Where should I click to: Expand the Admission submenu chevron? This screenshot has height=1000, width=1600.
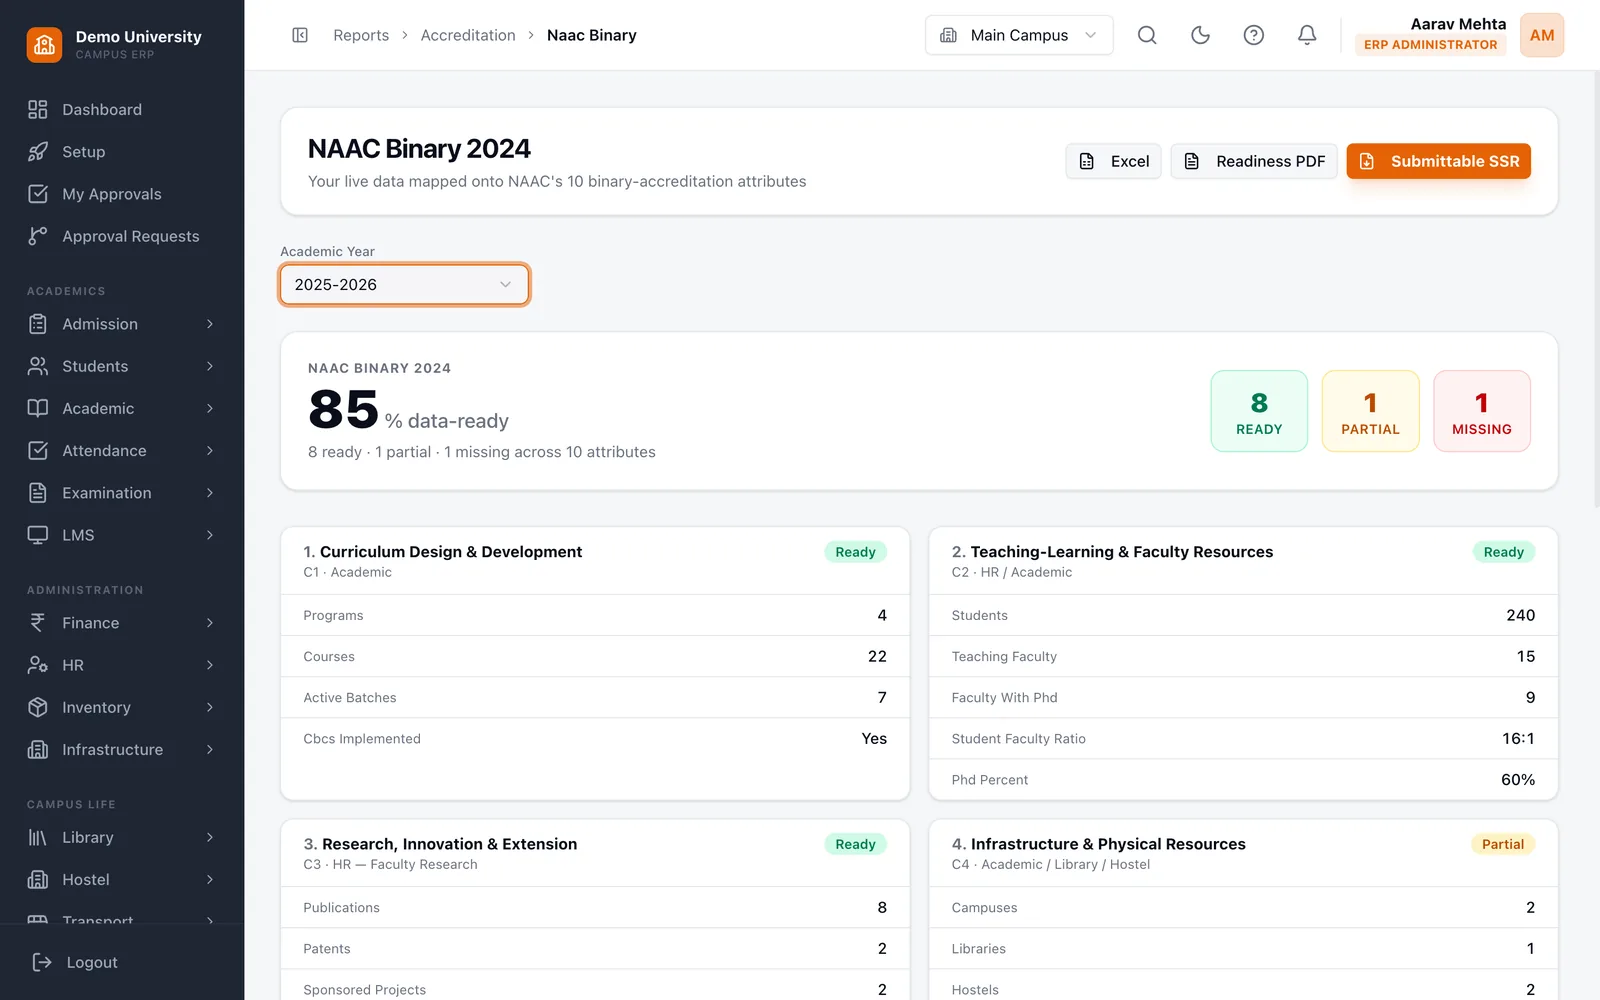tap(210, 324)
